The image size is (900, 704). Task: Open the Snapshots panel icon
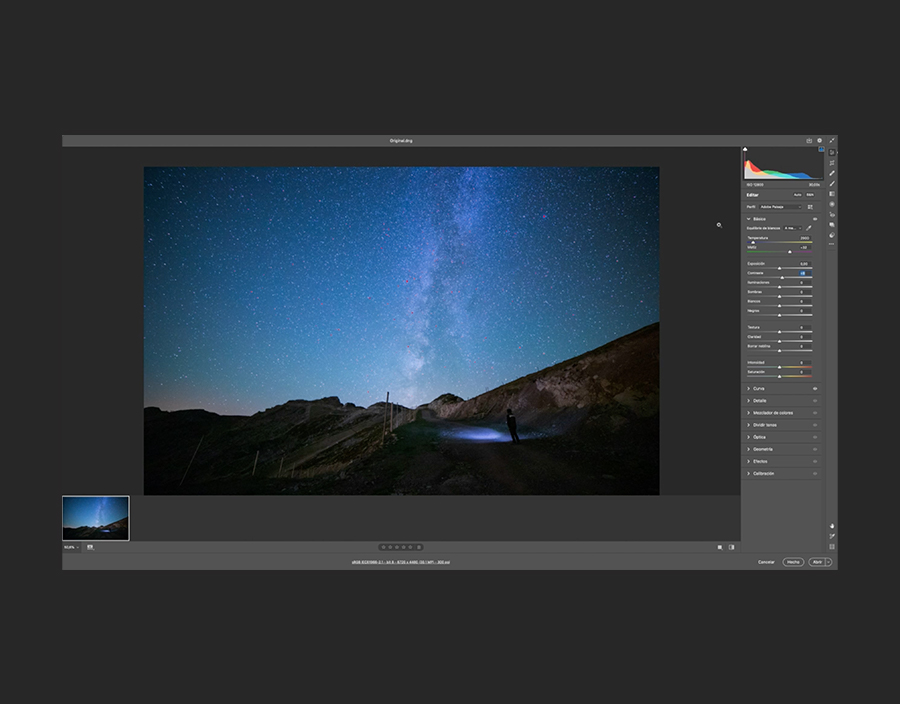tap(832, 225)
